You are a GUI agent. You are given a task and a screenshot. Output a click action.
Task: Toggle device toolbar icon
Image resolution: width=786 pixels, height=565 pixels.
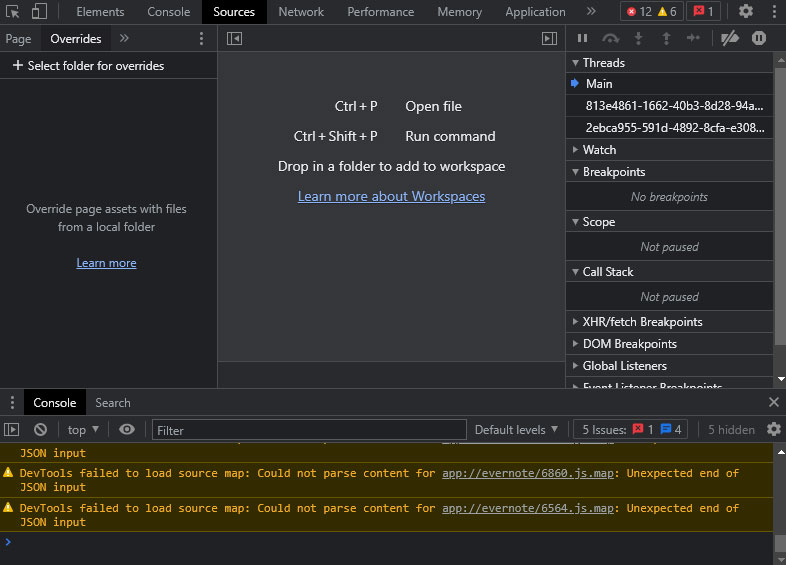[39, 12]
